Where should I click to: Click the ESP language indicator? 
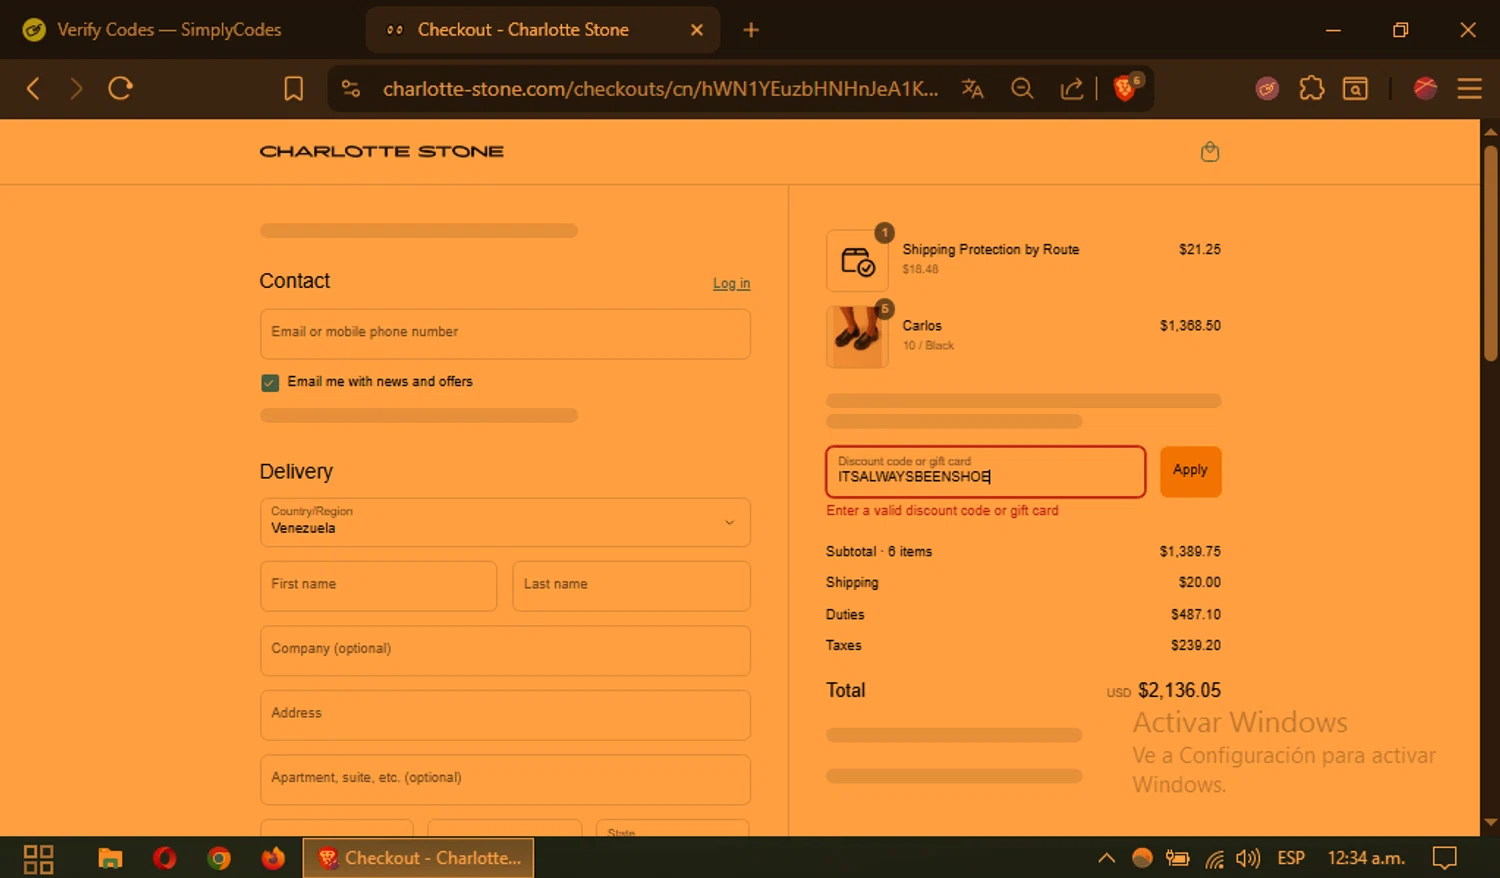[x=1291, y=858]
